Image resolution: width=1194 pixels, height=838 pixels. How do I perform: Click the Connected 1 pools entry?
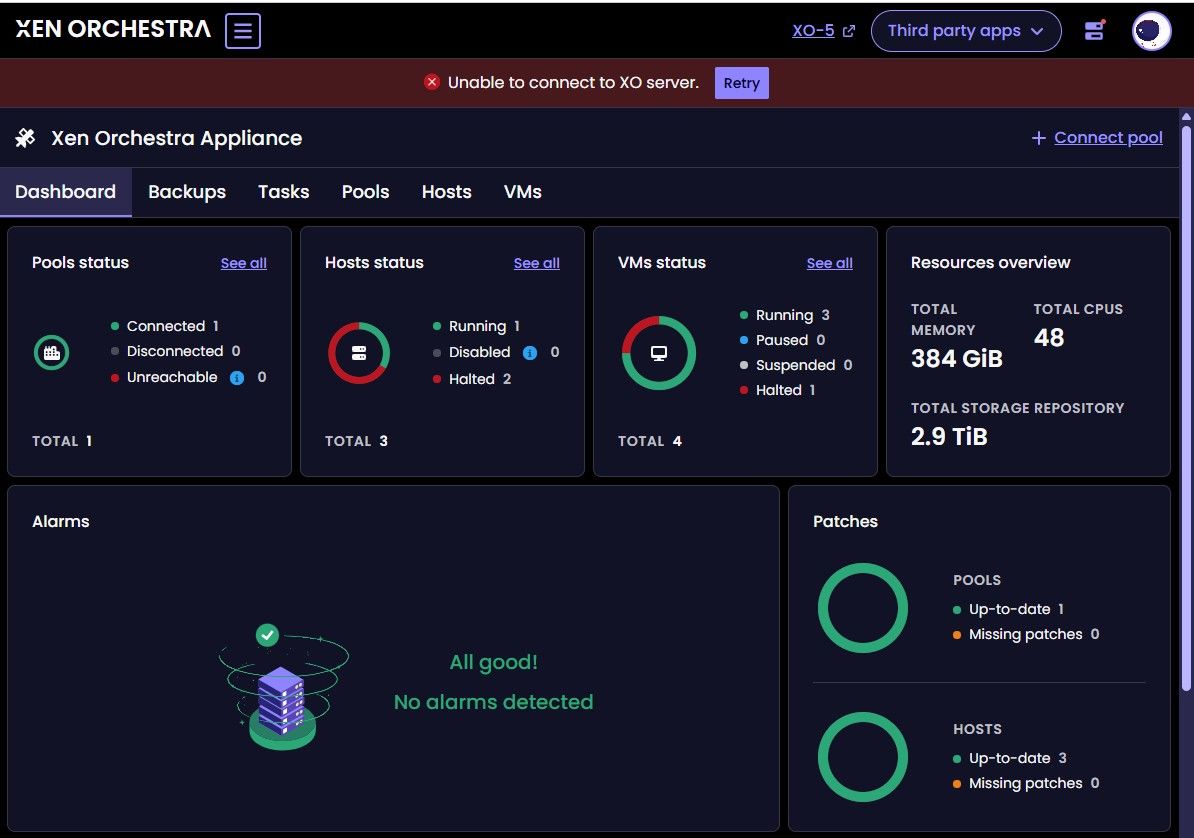(x=165, y=326)
